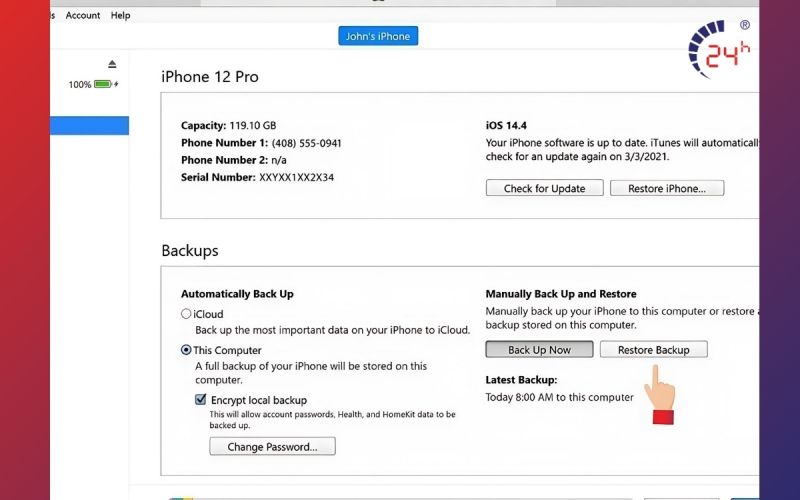Image resolution: width=800 pixels, height=500 pixels.
Task: Click the Change Password... button
Action: (x=272, y=446)
